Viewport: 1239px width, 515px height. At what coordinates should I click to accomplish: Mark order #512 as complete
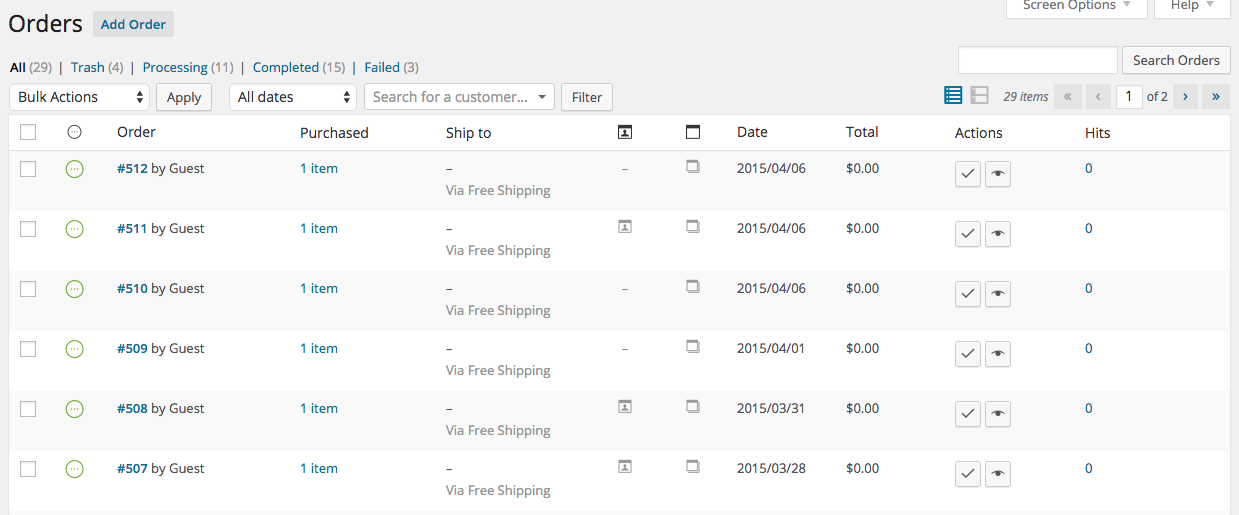(x=967, y=174)
